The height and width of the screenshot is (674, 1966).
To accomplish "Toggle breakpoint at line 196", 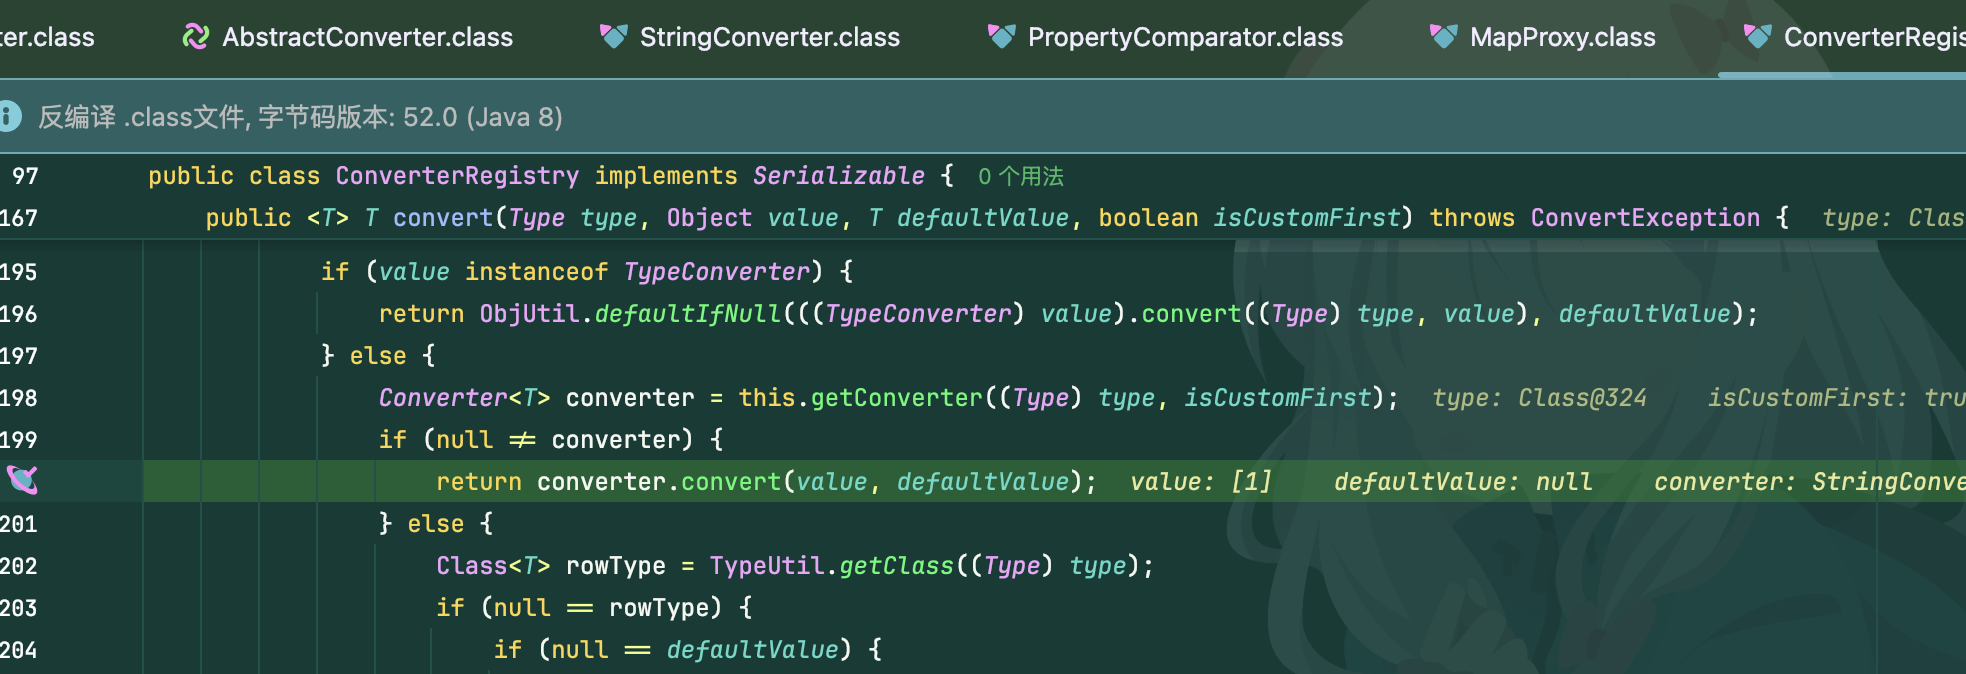I will 19,314.
